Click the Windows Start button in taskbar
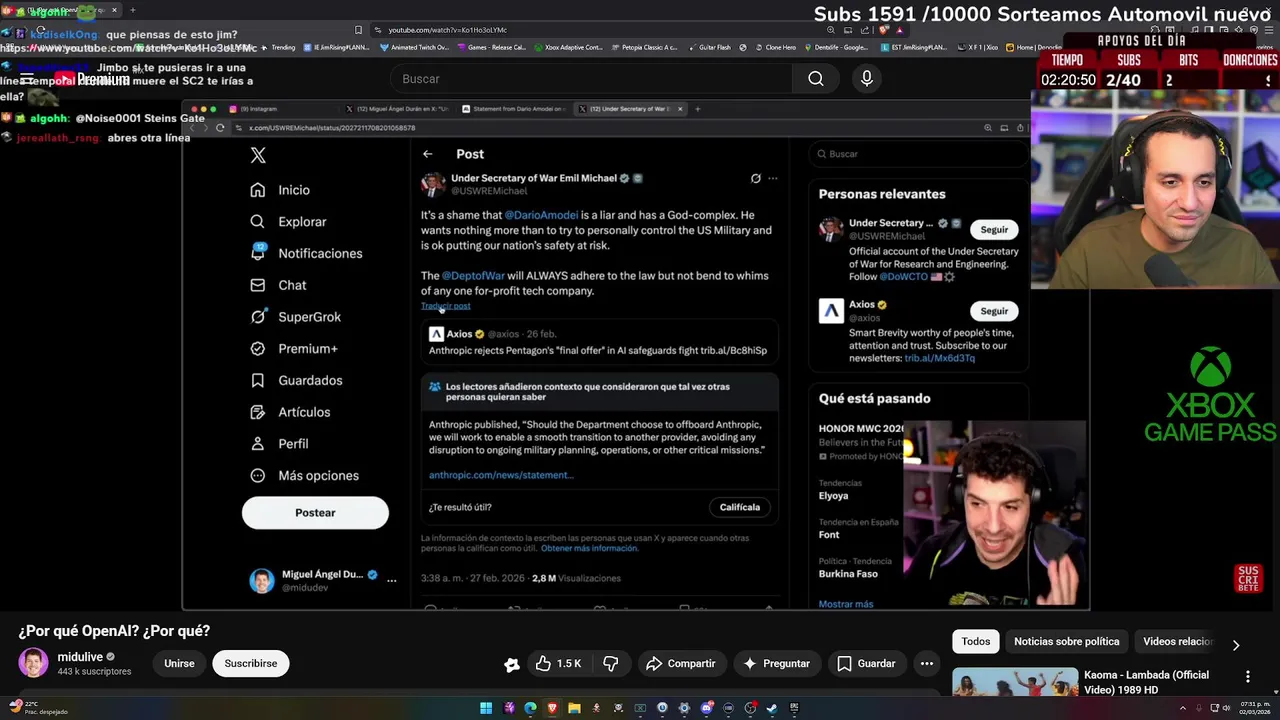Viewport: 1280px width, 720px height. pyautogui.click(x=486, y=708)
